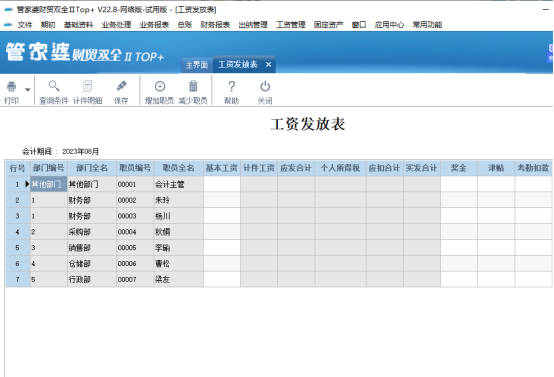Image resolution: width=554 pixels, height=377 pixels.
Task: Click 增加职员 plus icon
Action: tap(160, 86)
